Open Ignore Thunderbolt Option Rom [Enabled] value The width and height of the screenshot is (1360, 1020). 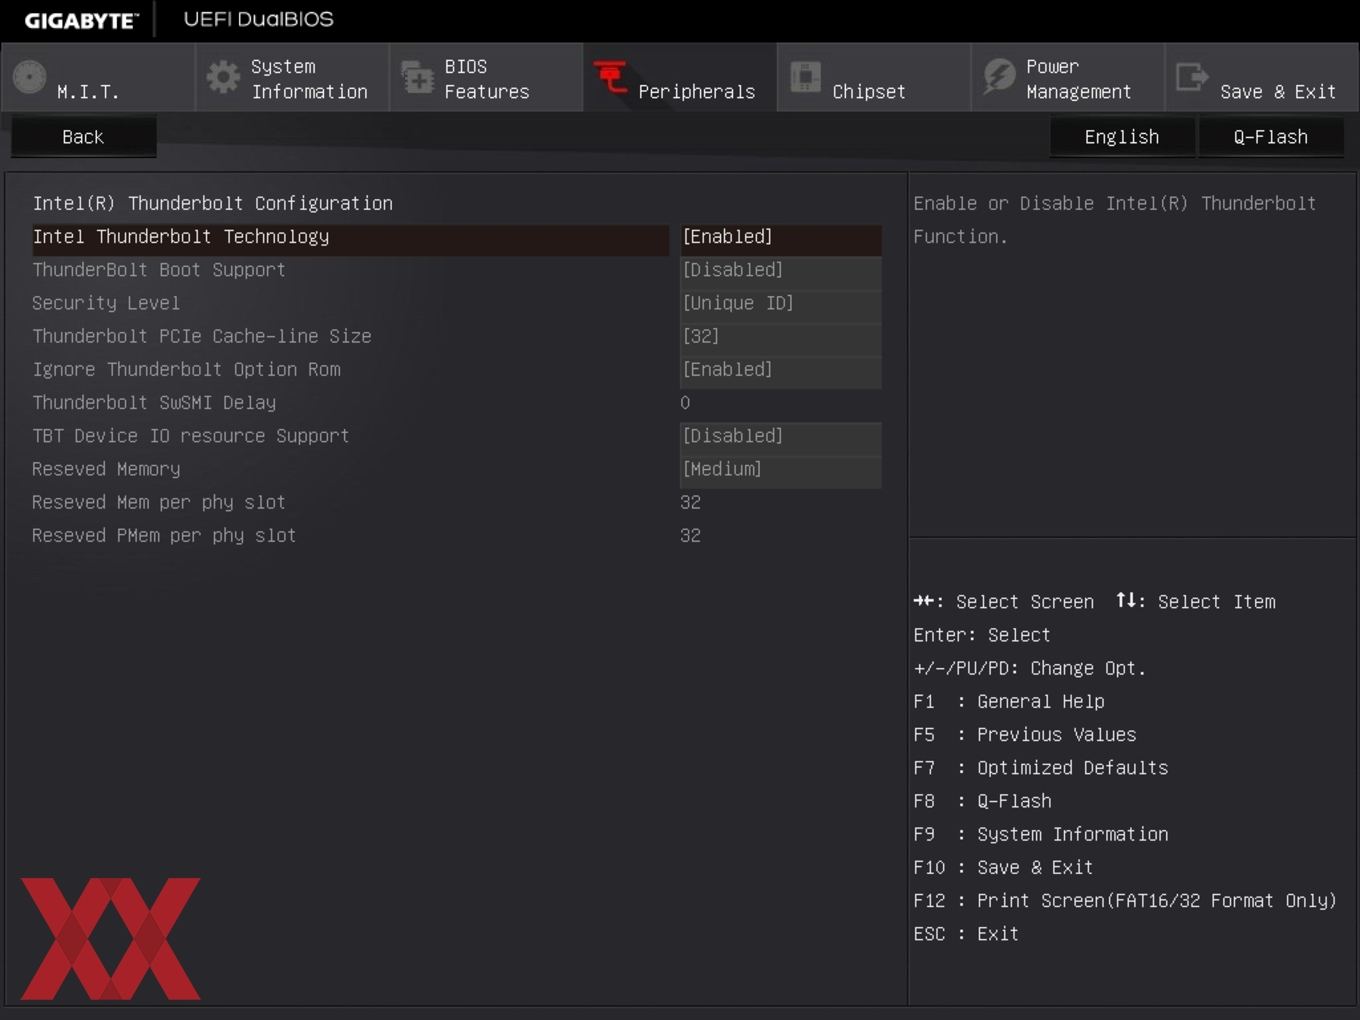(780, 370)
